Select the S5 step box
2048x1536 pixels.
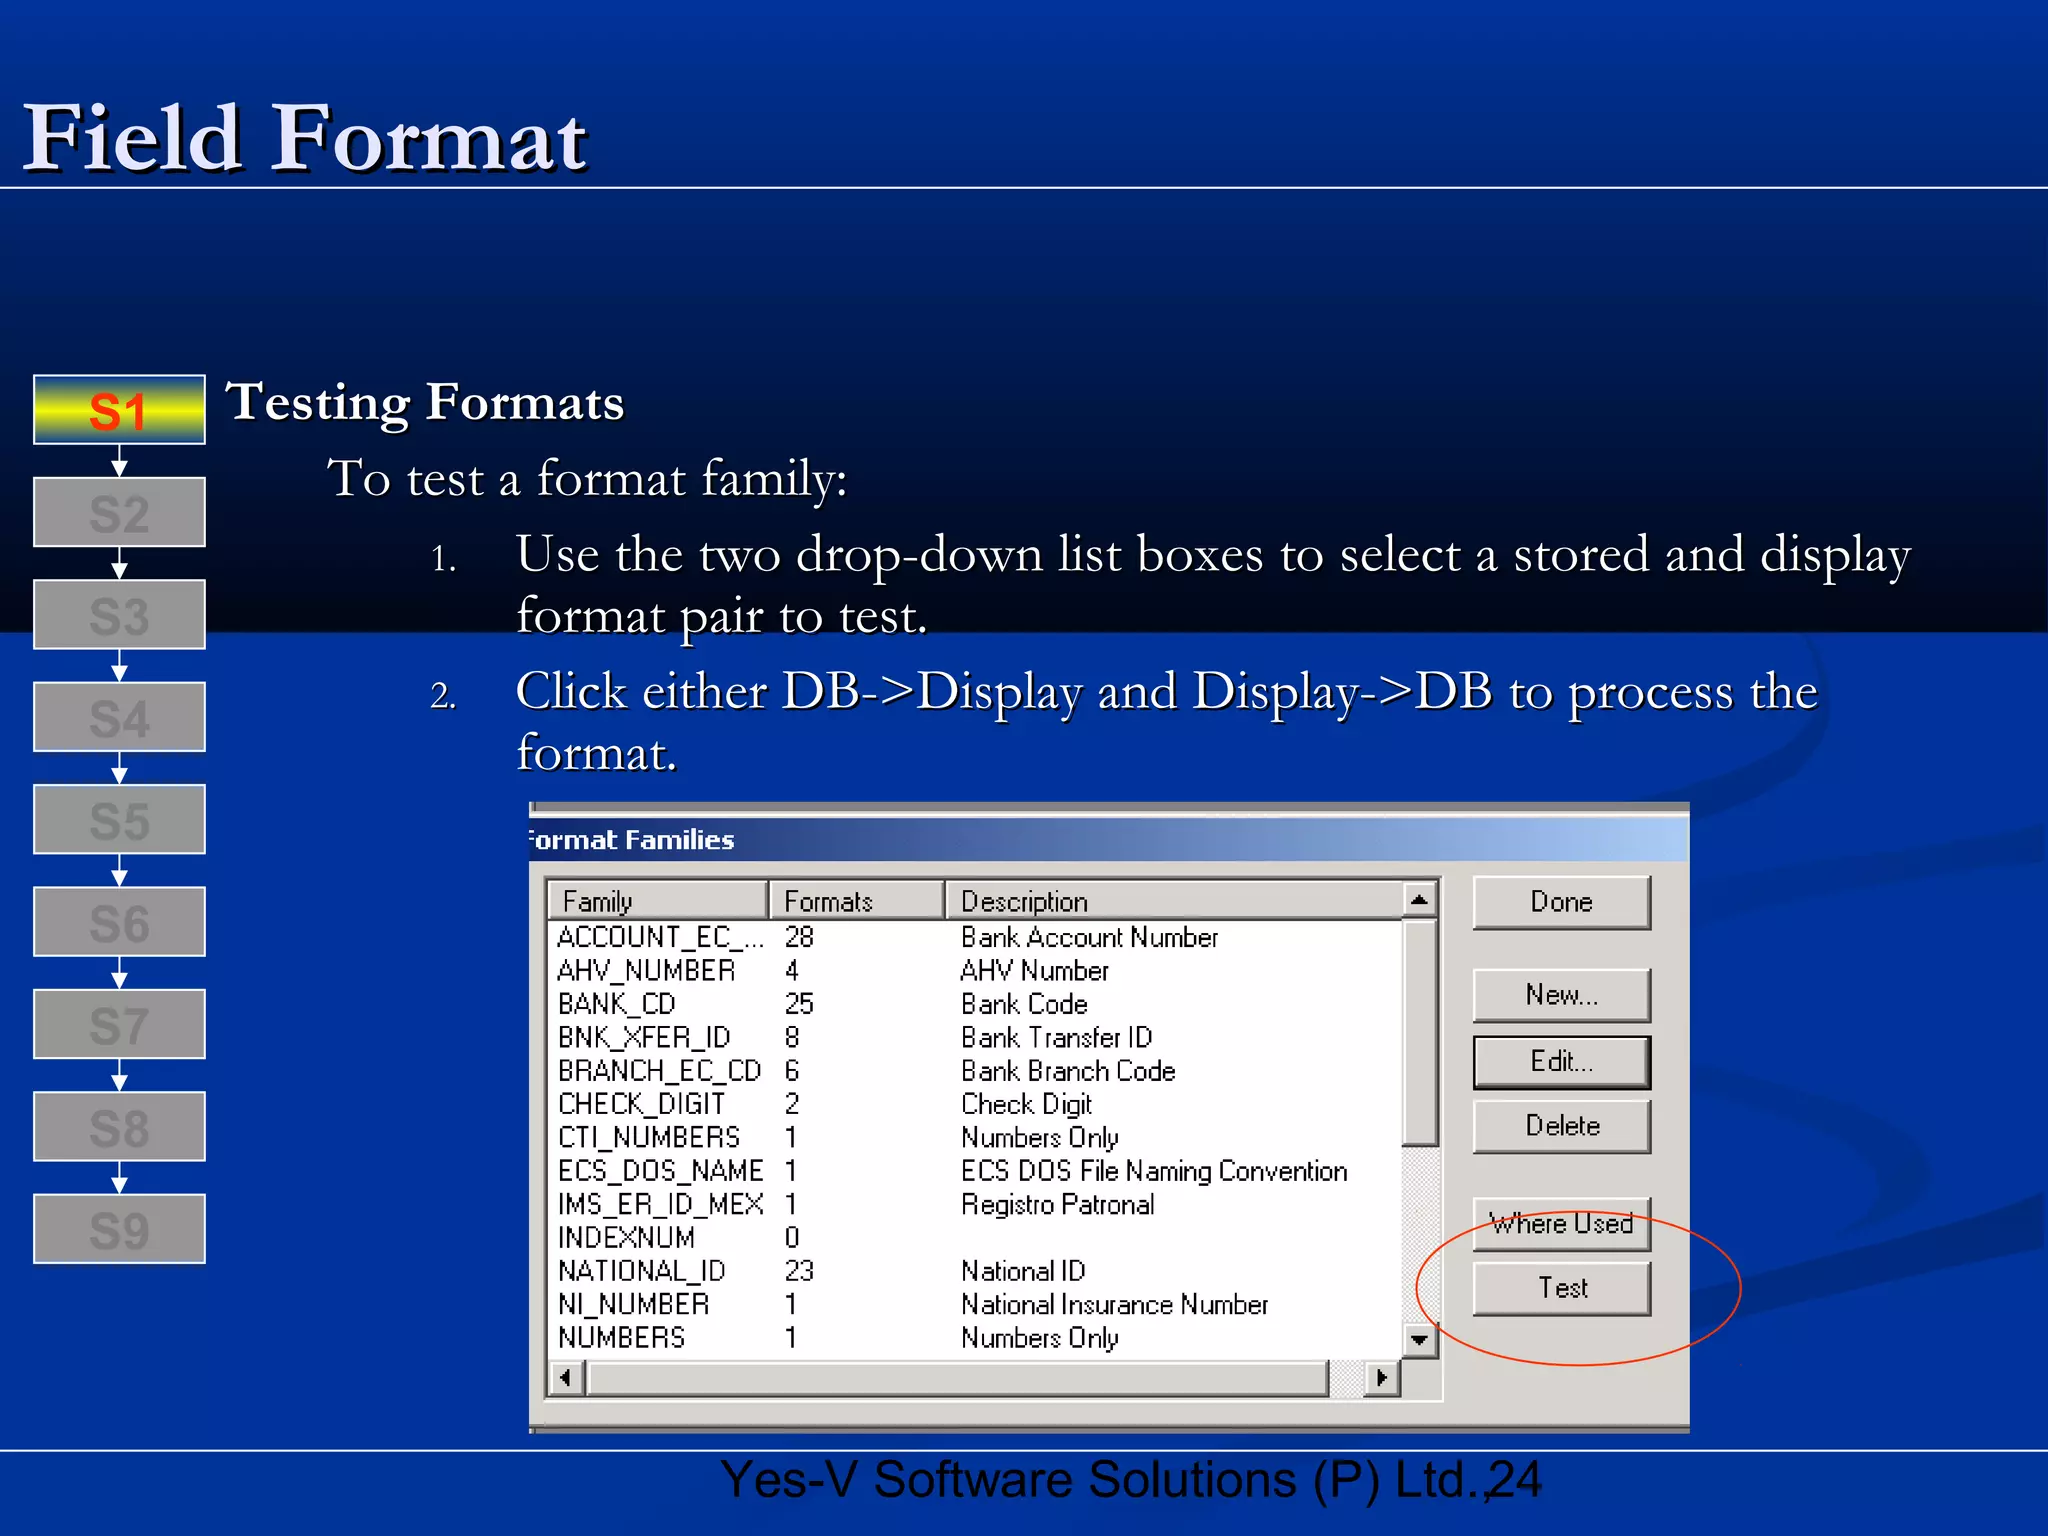(119, 820)
